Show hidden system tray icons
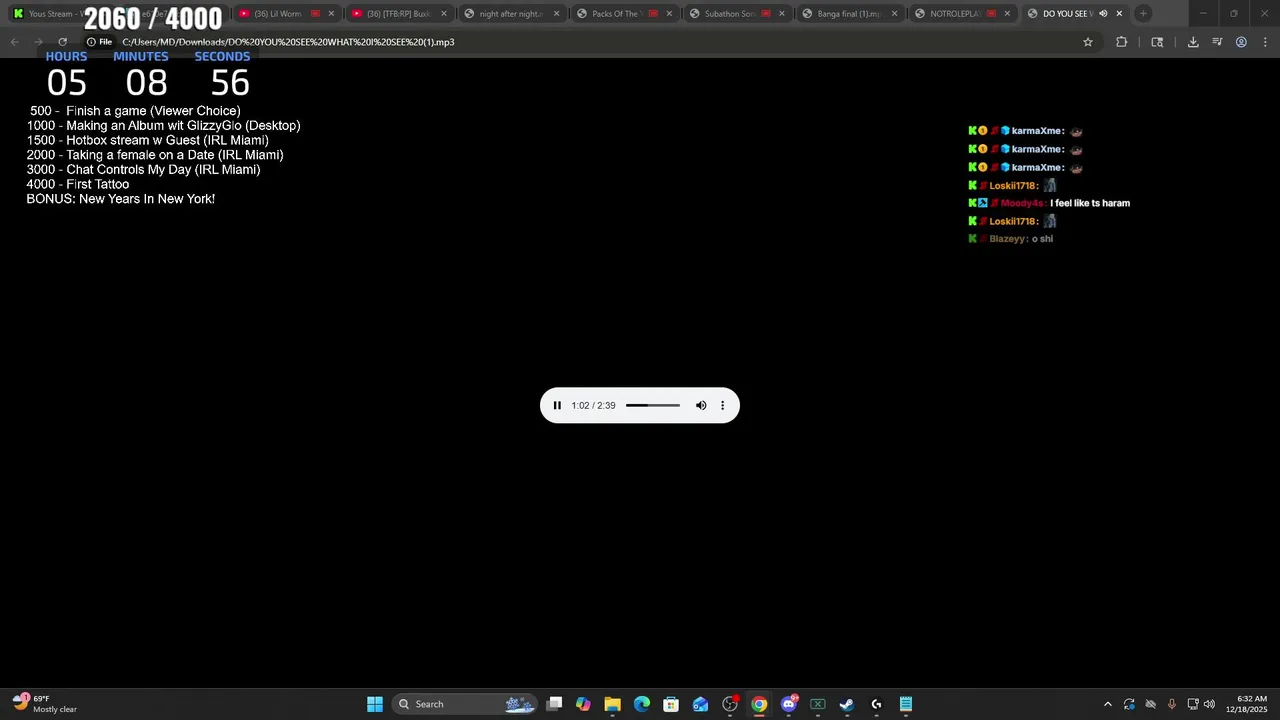Screen dimensions: 1280x720 click(x=1107, y=704)
